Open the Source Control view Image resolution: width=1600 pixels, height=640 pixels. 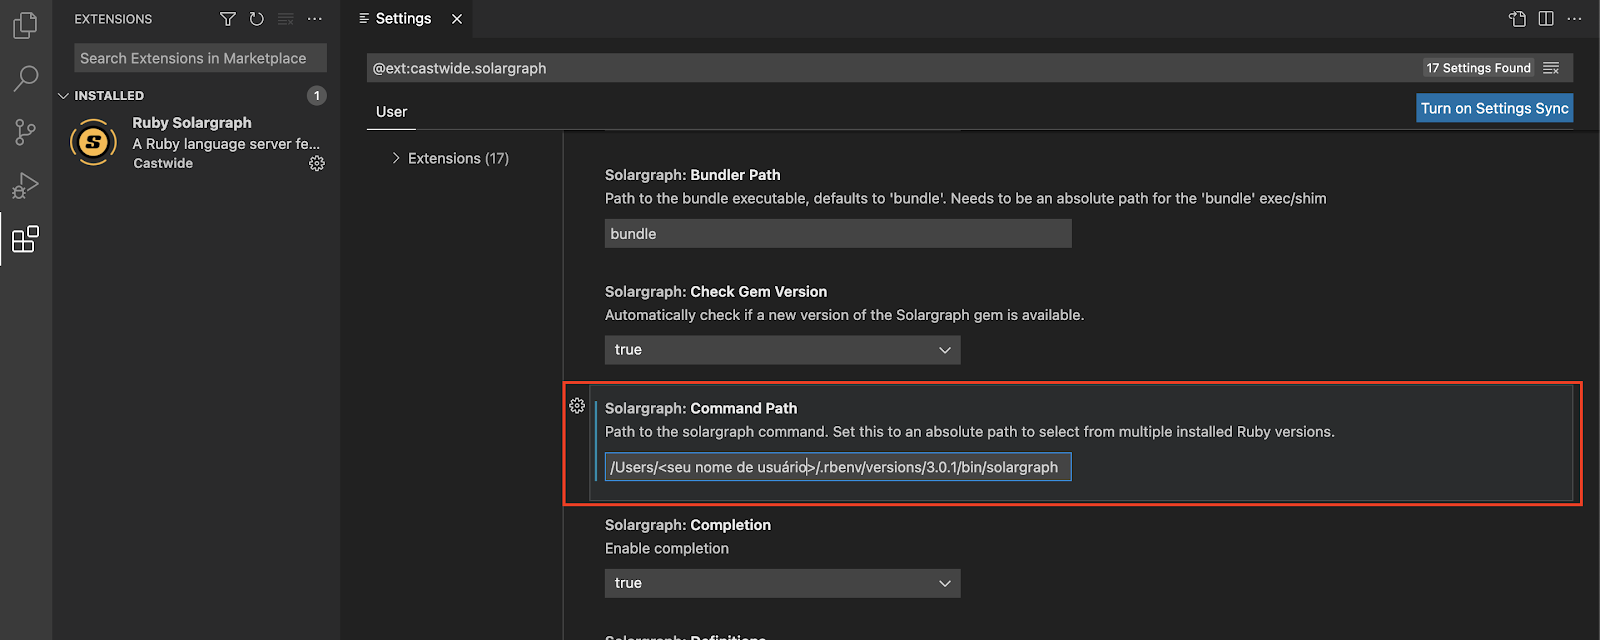pyautogui.click(x=25, y=132)
